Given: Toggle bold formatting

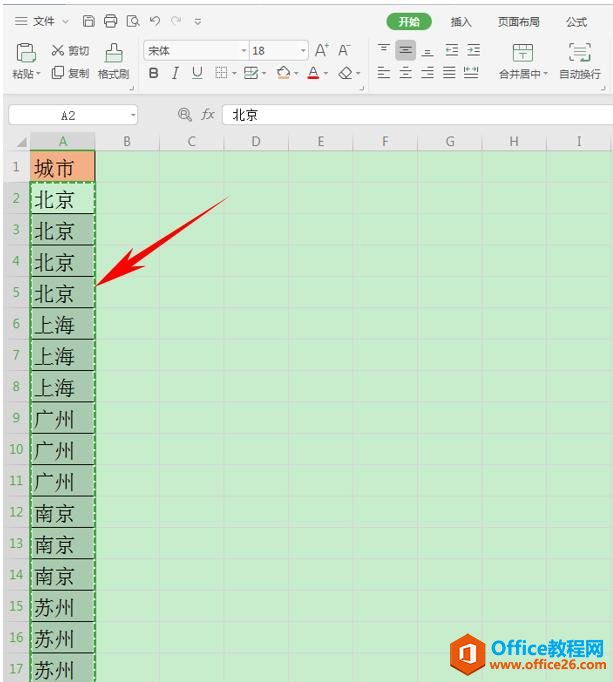Looking at the screenshot, I should (x=153, y=73).
